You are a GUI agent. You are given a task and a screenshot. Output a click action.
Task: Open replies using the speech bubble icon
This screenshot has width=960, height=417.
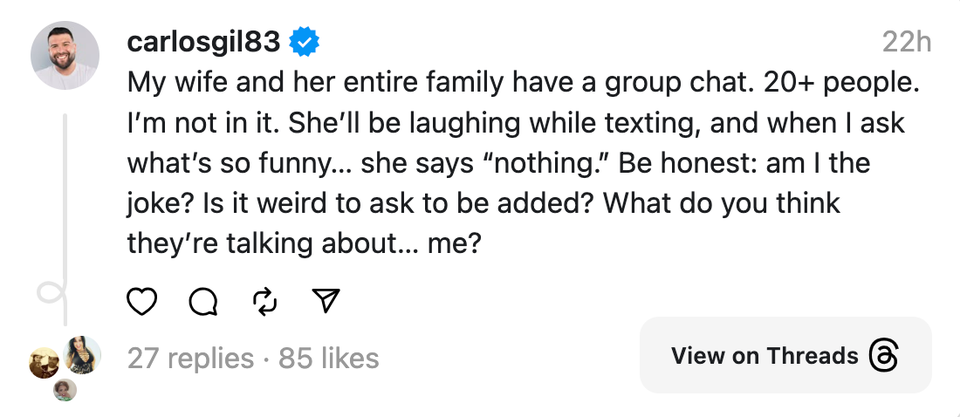[x=204, y=300]
